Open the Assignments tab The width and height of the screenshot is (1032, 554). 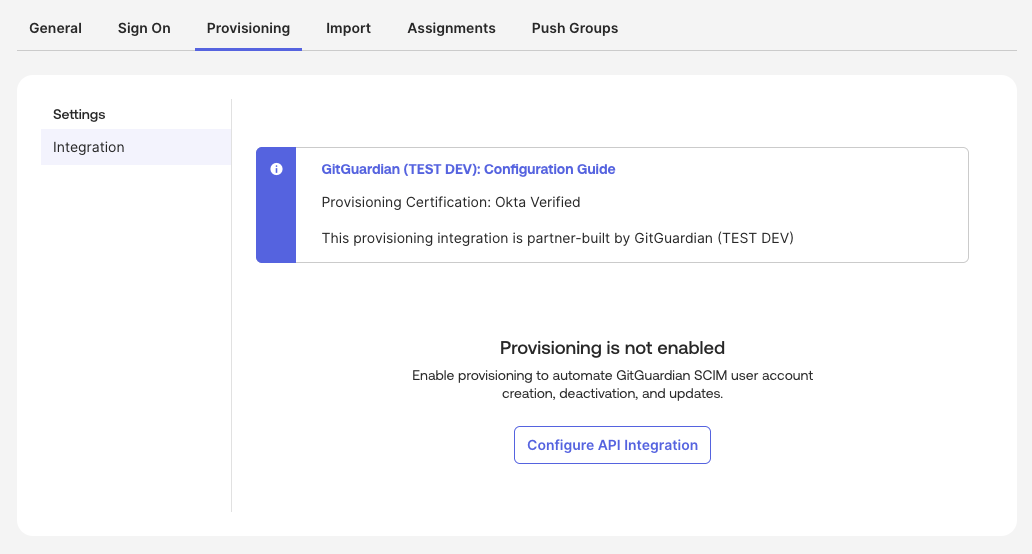[452, 28]
